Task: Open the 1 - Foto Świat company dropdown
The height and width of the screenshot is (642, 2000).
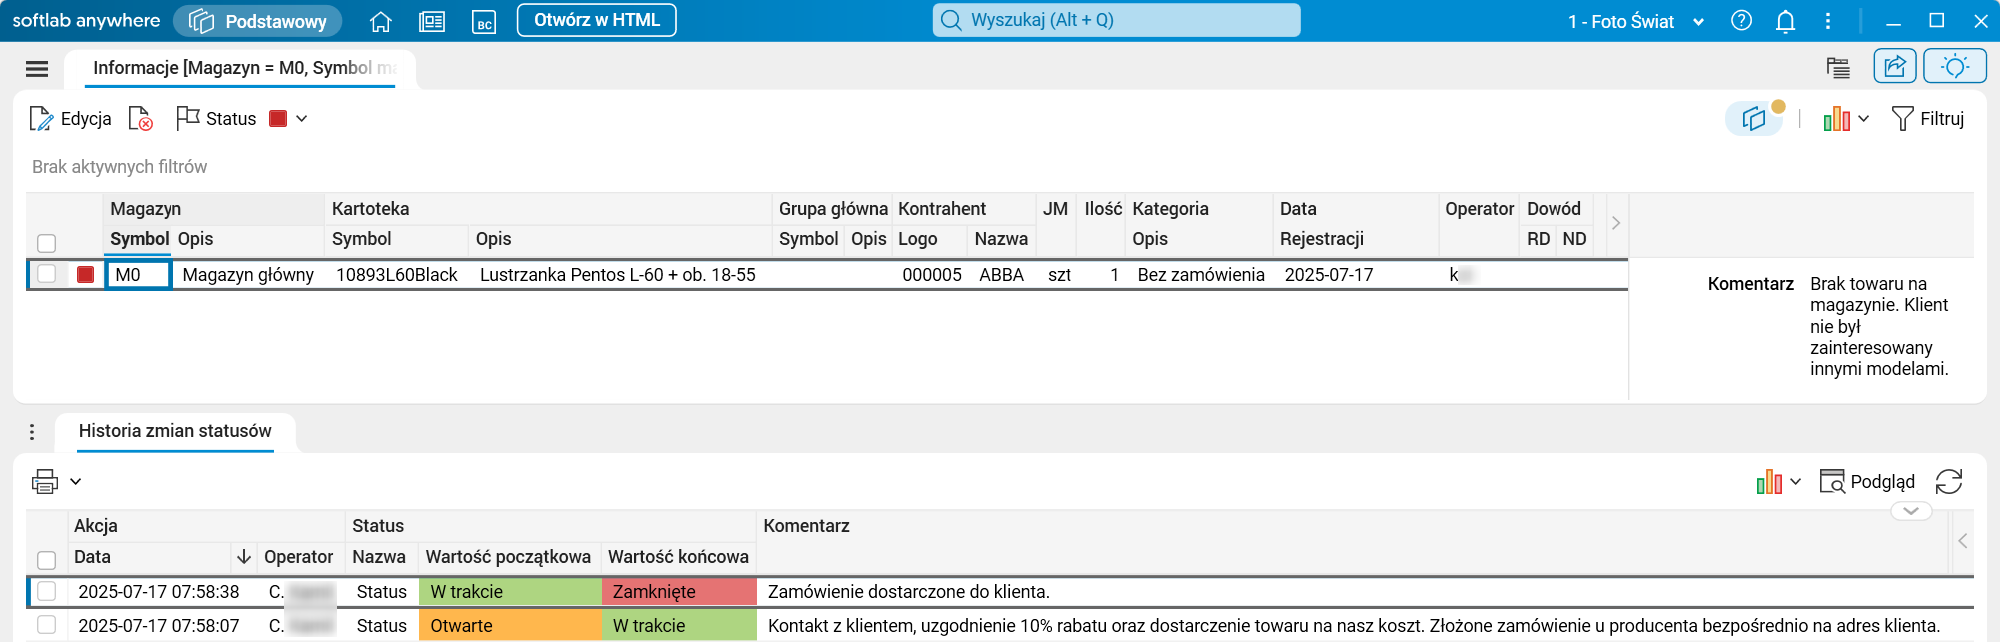Action: click(x=1636, y=21)
